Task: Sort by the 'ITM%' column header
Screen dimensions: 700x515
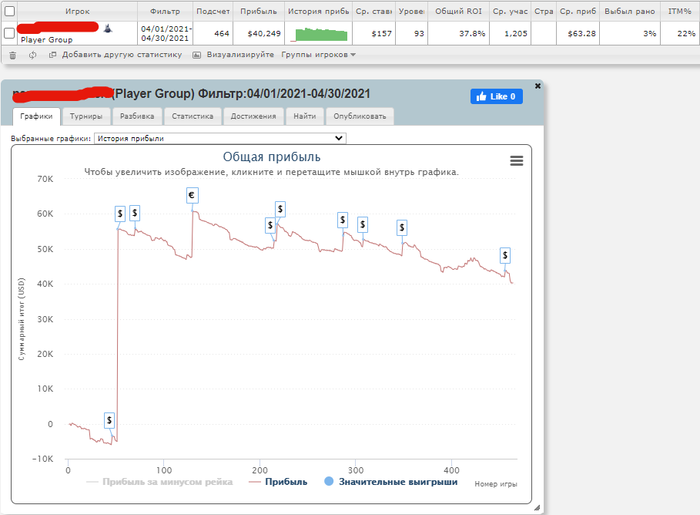Action: 679,11
